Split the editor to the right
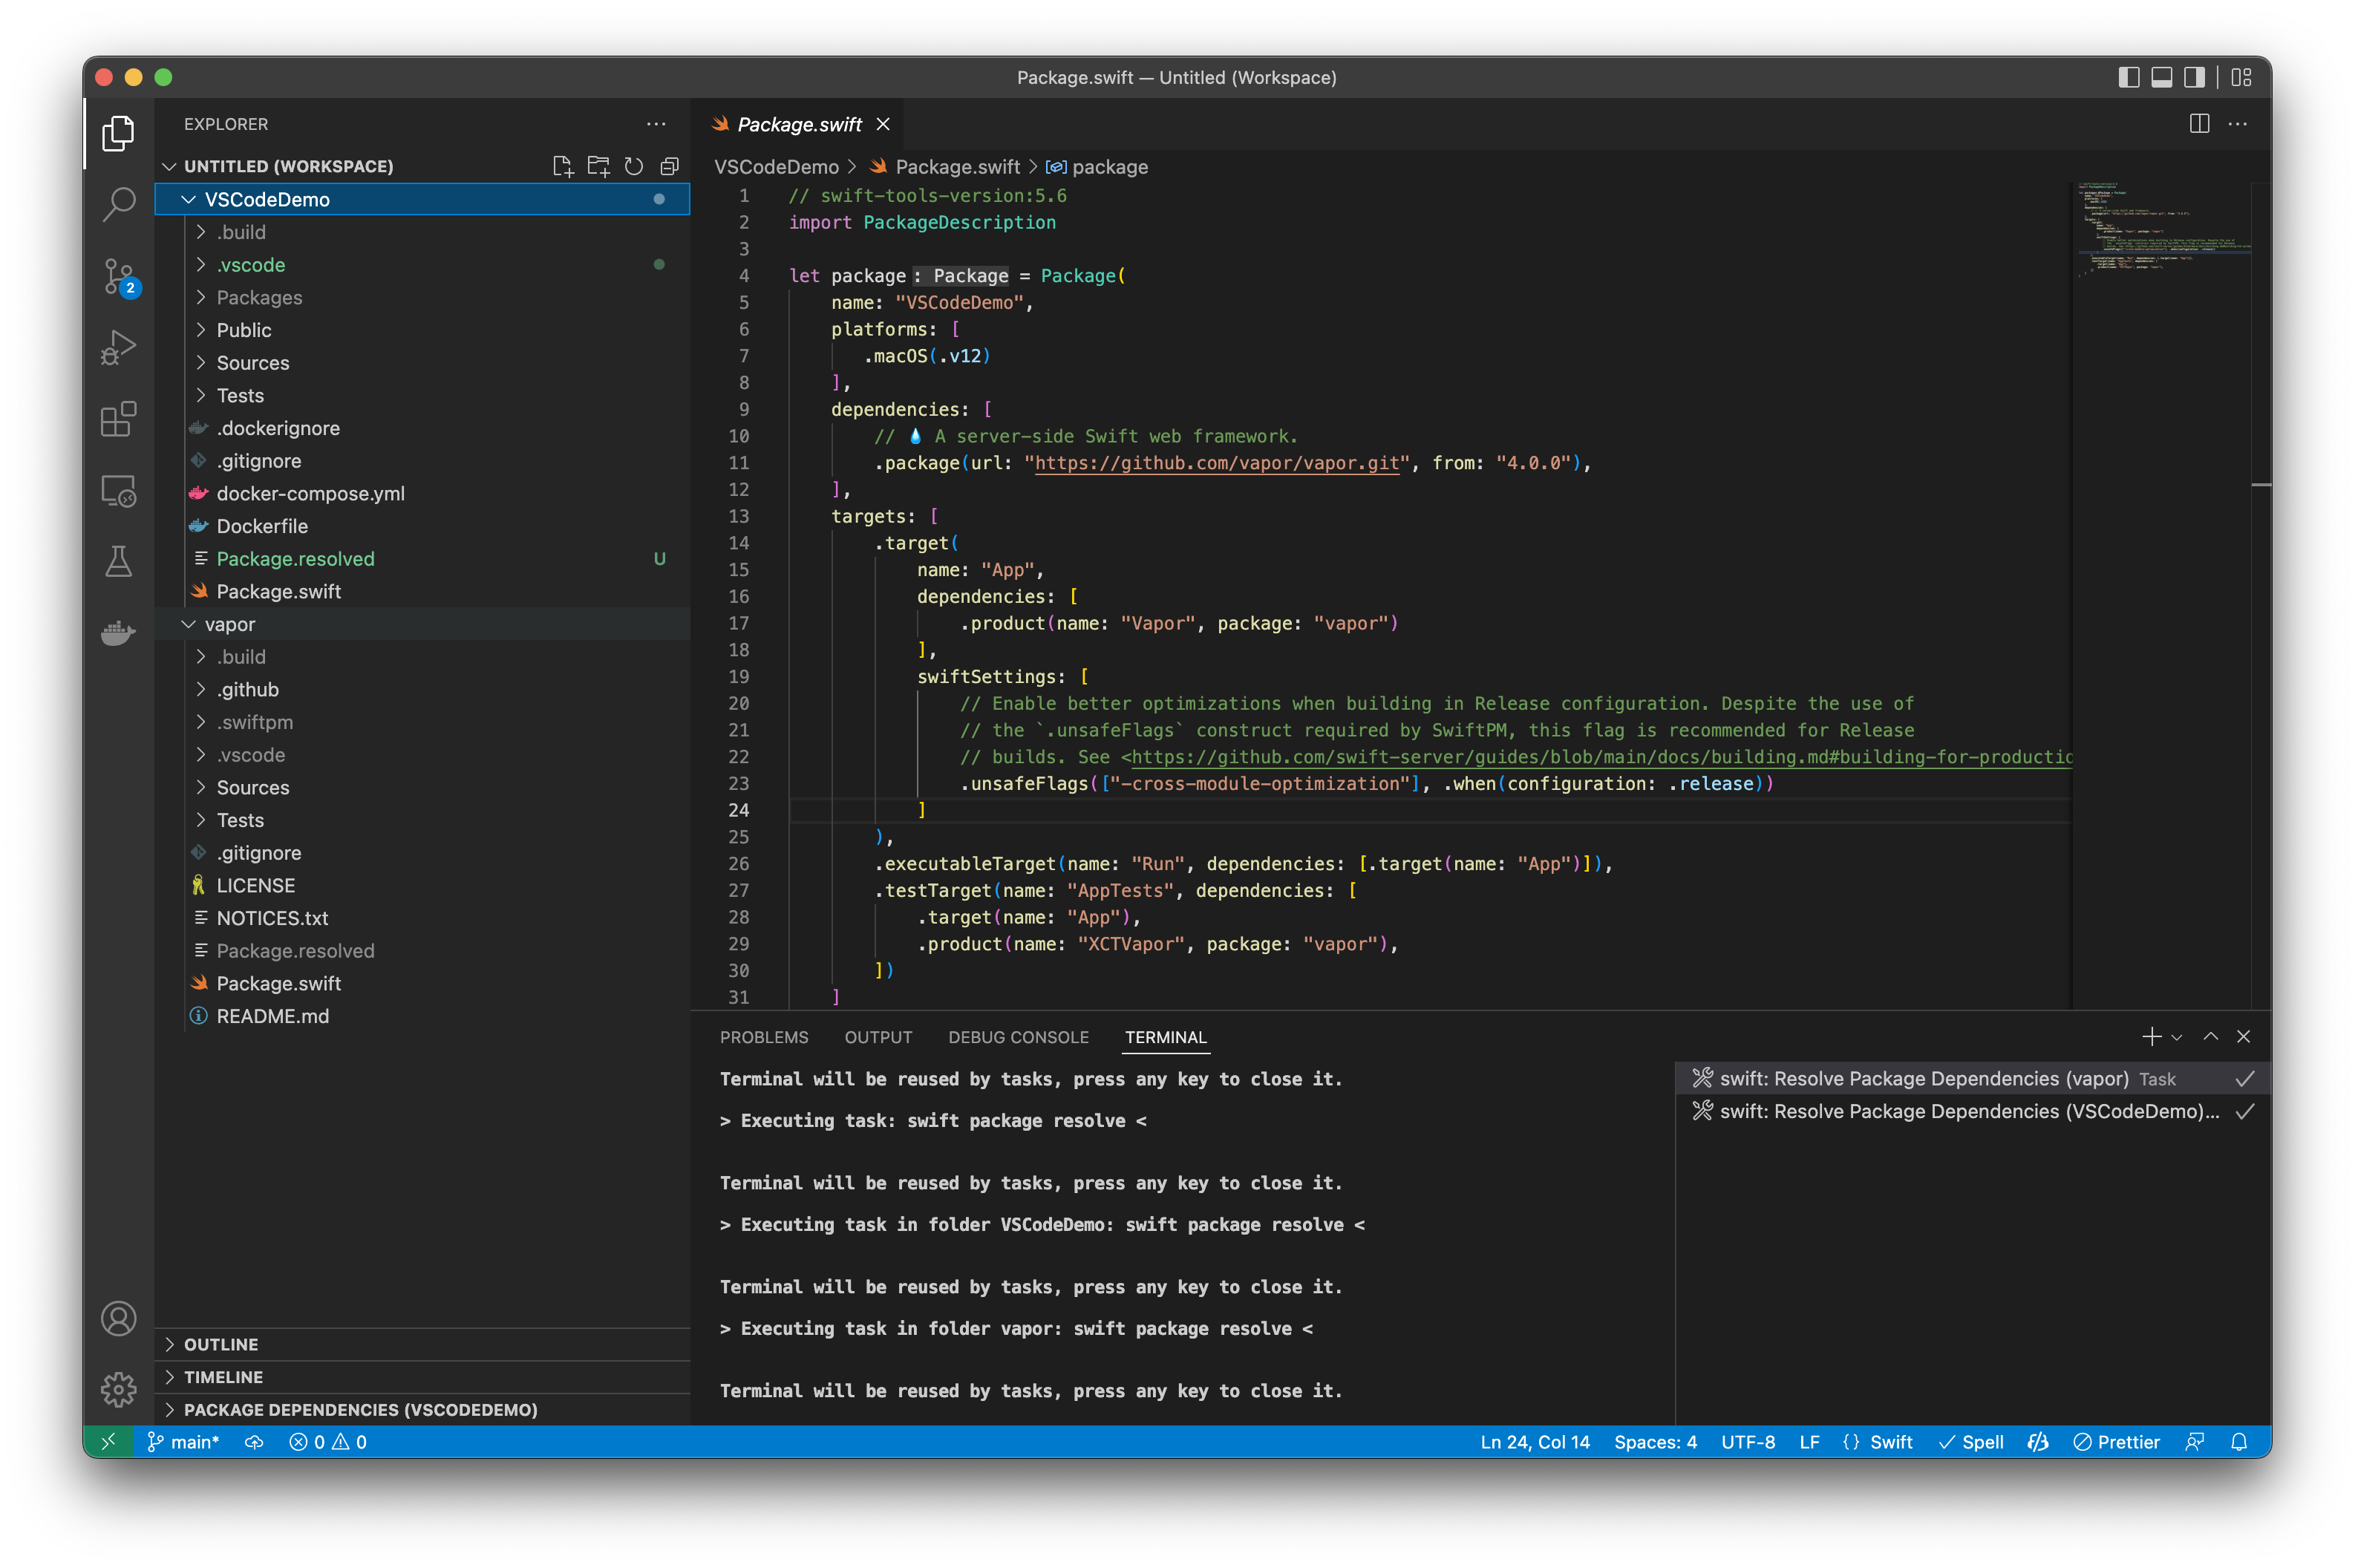This screenshot has width=2355, height=1568. pyautogui.click(x=2199, y=123)
